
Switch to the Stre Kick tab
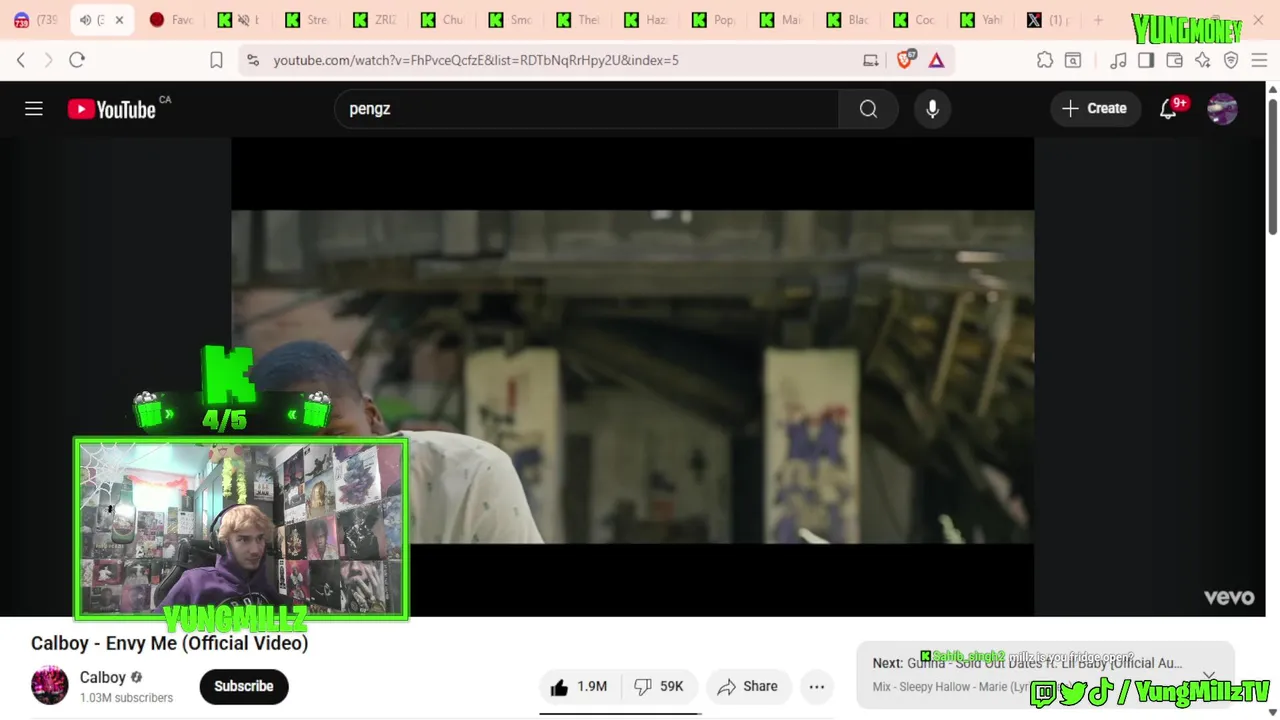click(308, 20)
